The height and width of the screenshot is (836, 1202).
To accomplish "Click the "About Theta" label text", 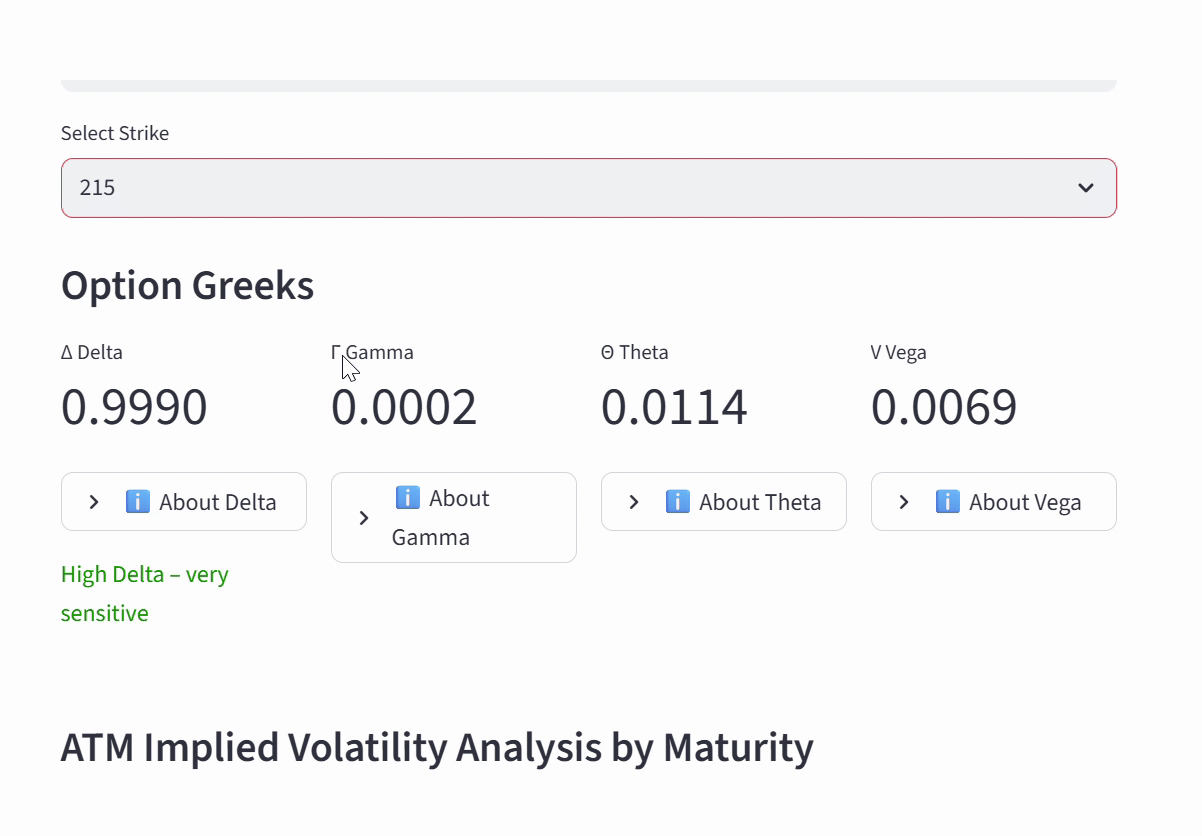I will pyautogui.click(x=760, y=502).
